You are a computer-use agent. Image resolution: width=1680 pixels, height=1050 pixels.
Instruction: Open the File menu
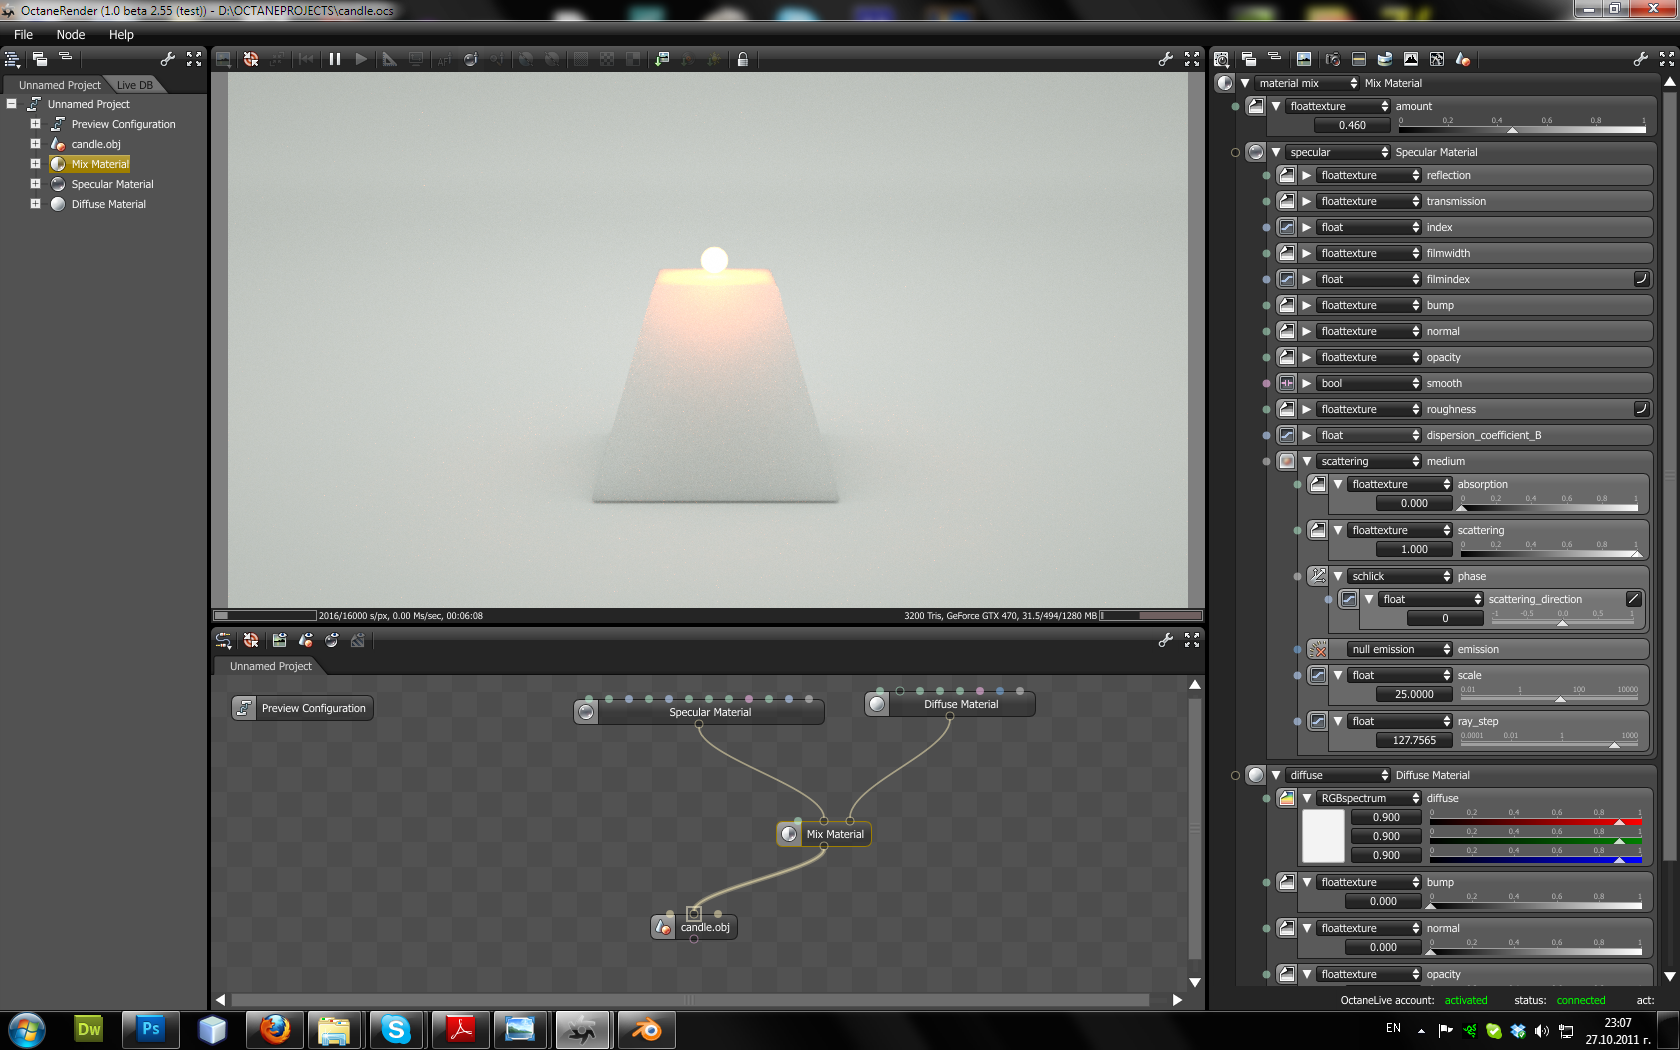click(x=23, y=34)
